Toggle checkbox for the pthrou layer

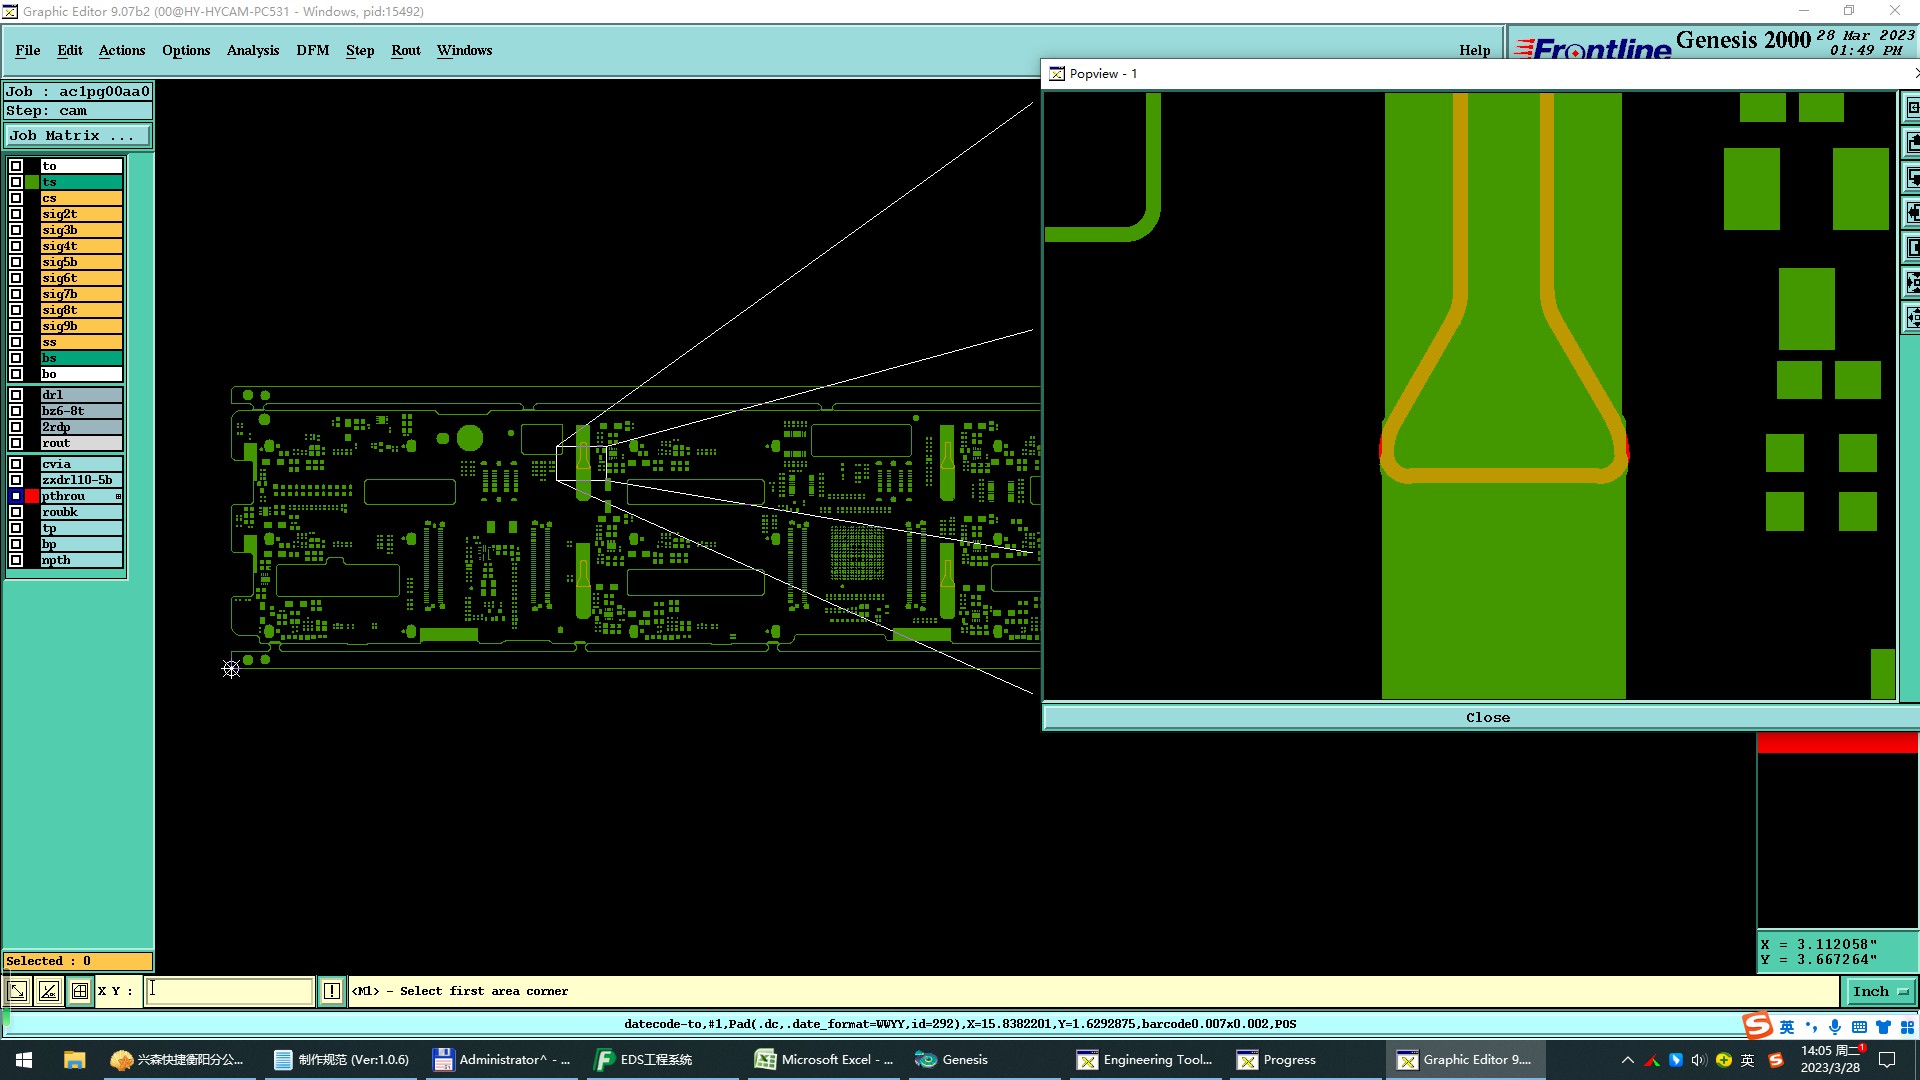coord(16,496)
